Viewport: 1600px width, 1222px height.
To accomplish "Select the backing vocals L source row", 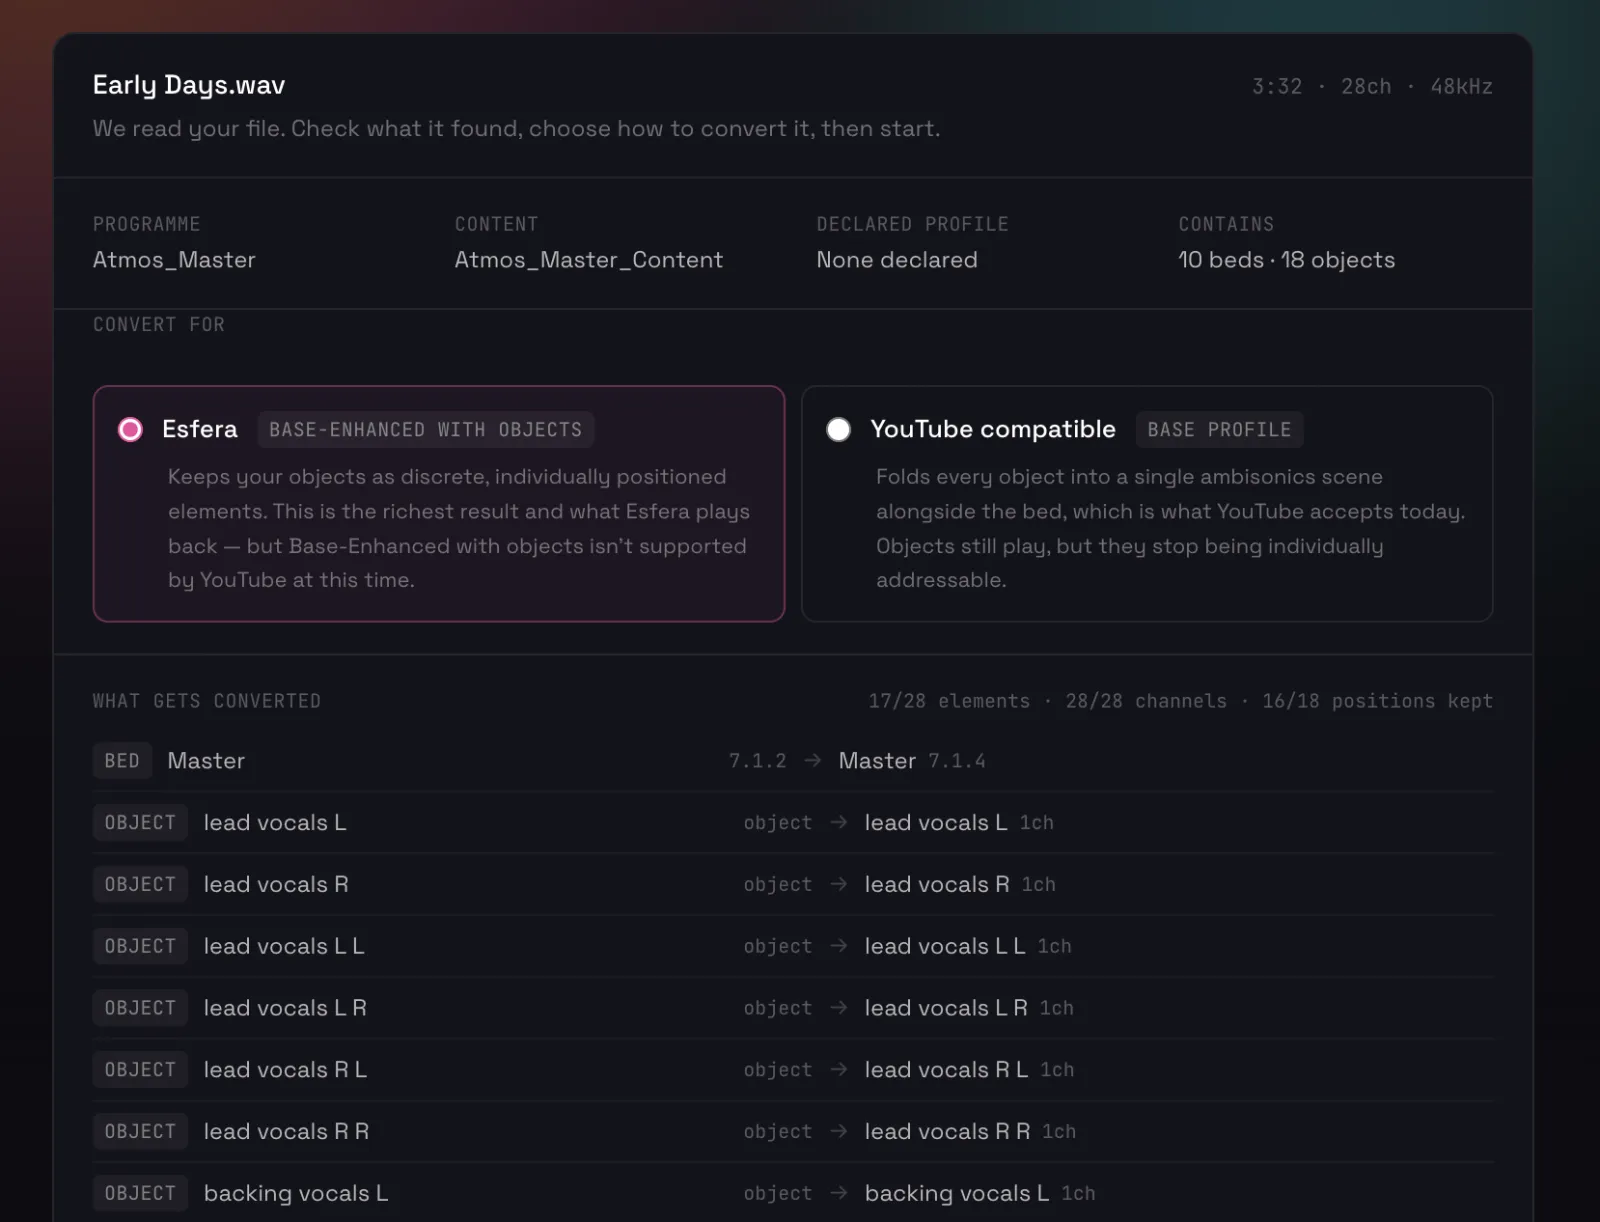I will (x=296, y=1193).
